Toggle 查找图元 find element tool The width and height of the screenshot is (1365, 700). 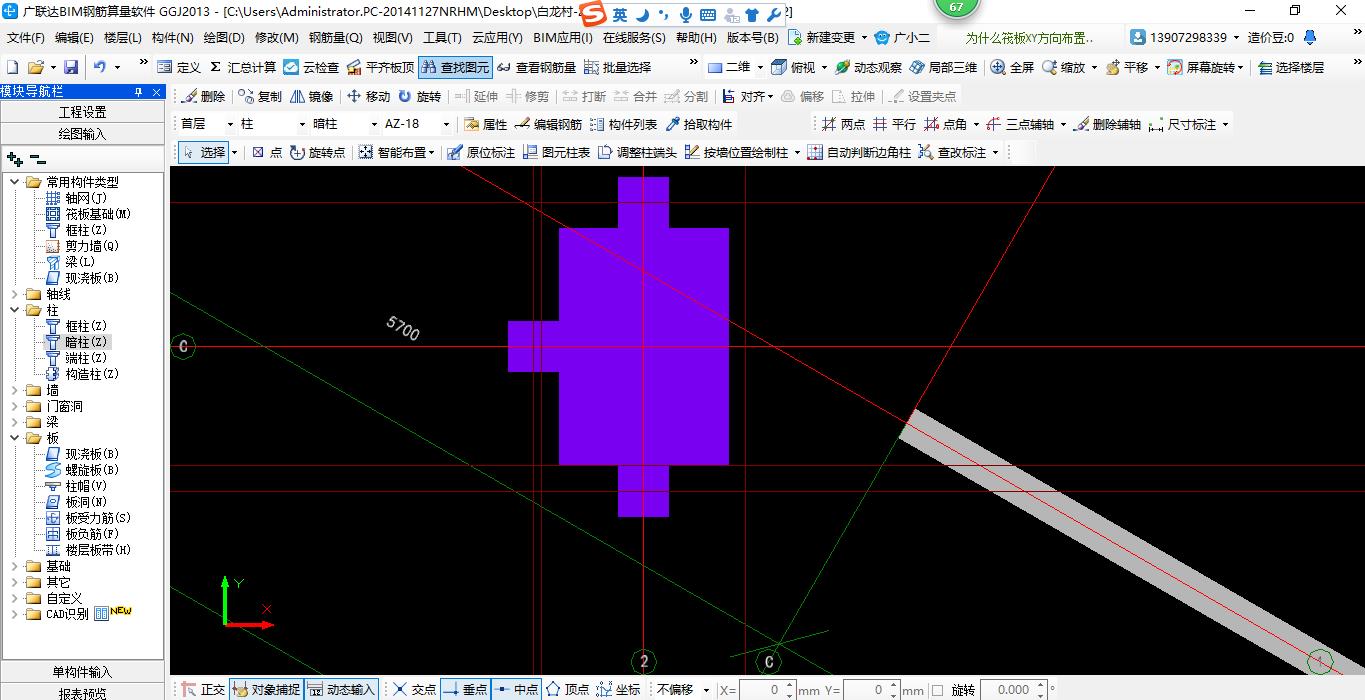pos(455,67)
